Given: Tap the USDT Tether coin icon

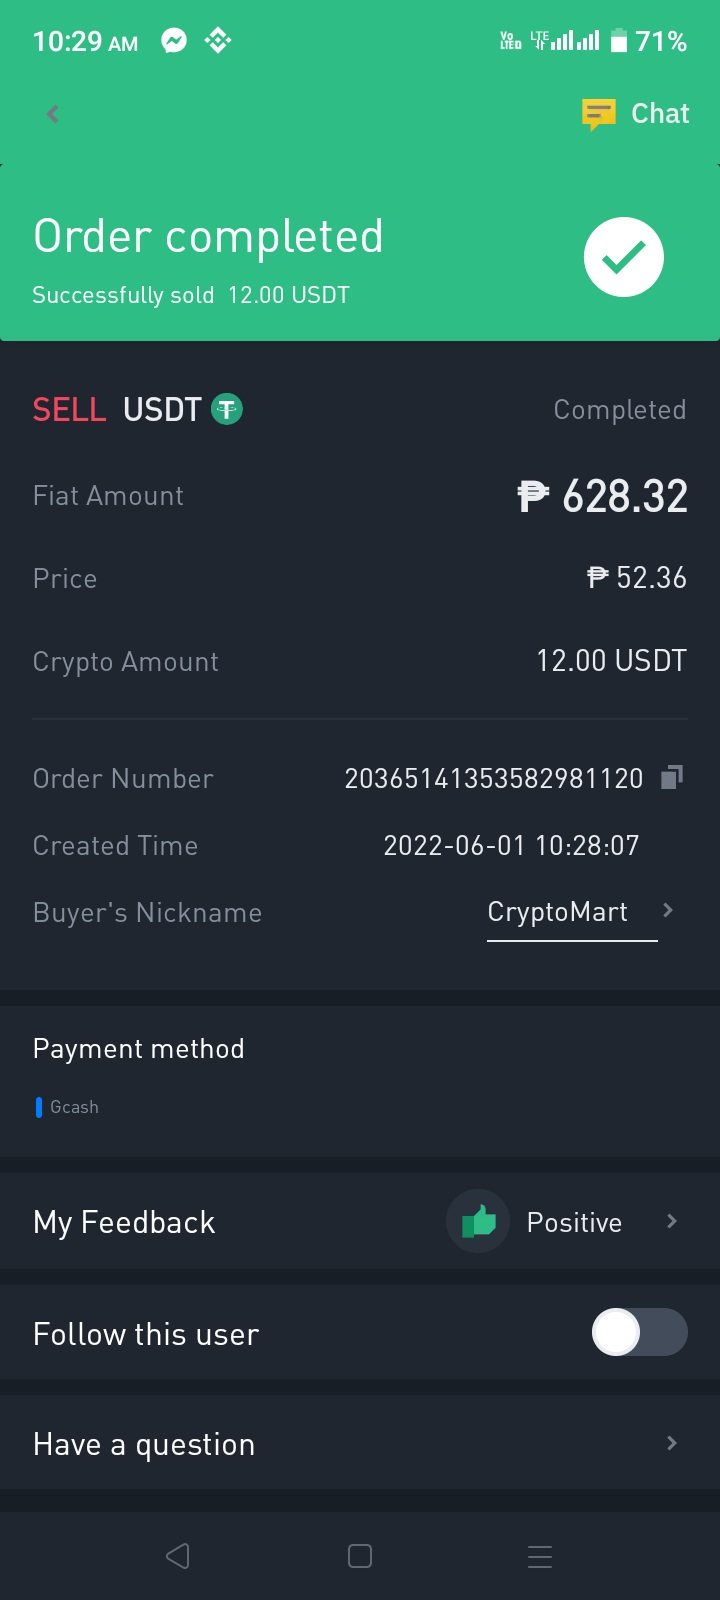Looking at the screenshot, I should (x=227, y=409).
